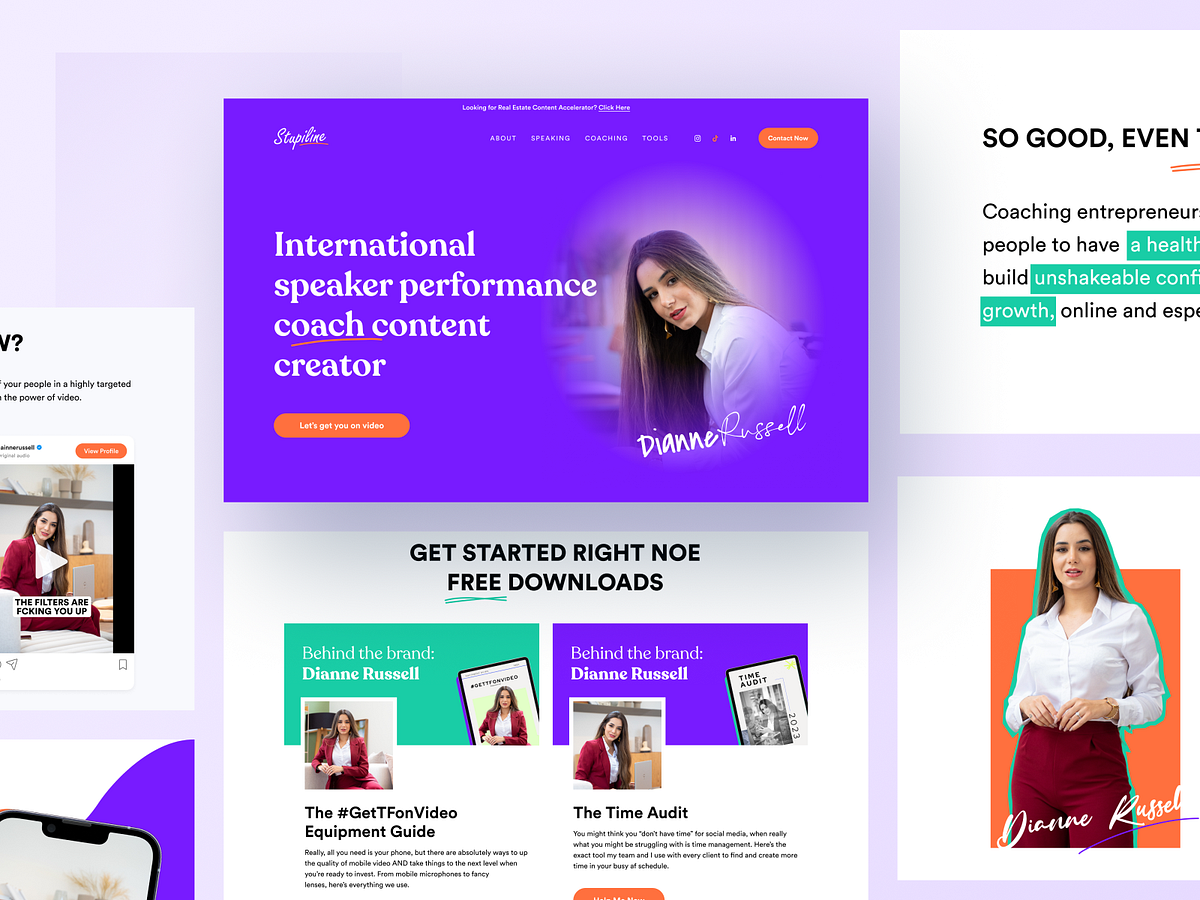Click the Stapiline logo
Screen dimensions: 1200x900
(301, 138)
